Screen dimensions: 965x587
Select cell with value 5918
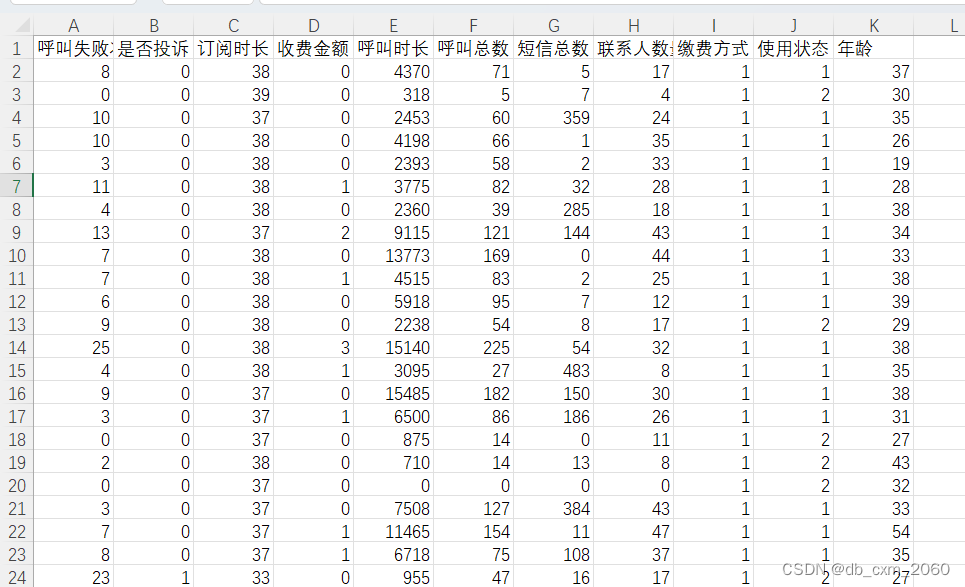[393, 301]
